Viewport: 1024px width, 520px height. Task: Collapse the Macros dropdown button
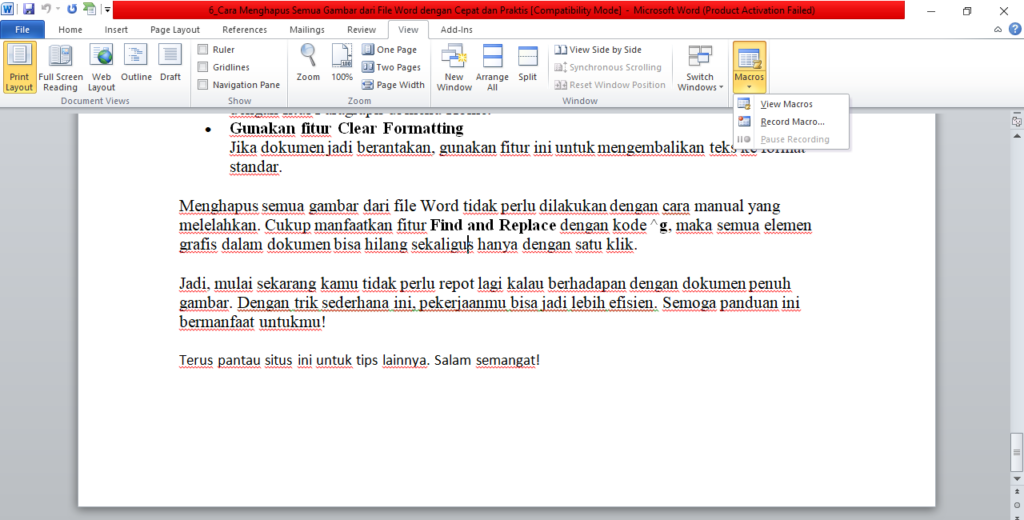[749, 67]
